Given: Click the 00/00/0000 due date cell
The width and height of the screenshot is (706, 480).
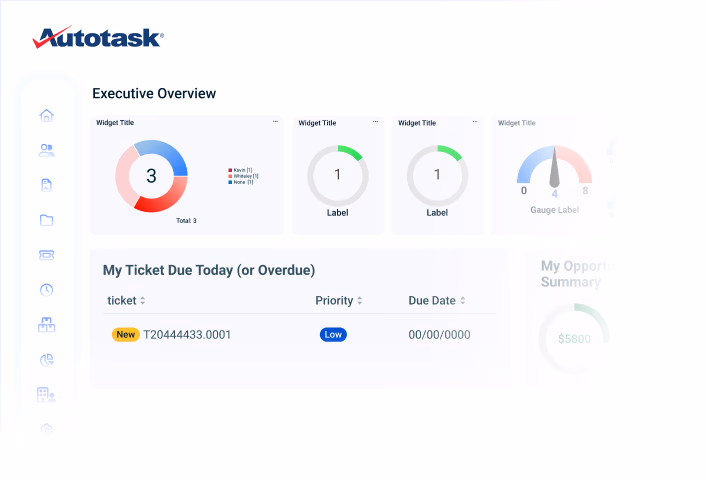Looking at the screenshot, I should tap(439, 335).
